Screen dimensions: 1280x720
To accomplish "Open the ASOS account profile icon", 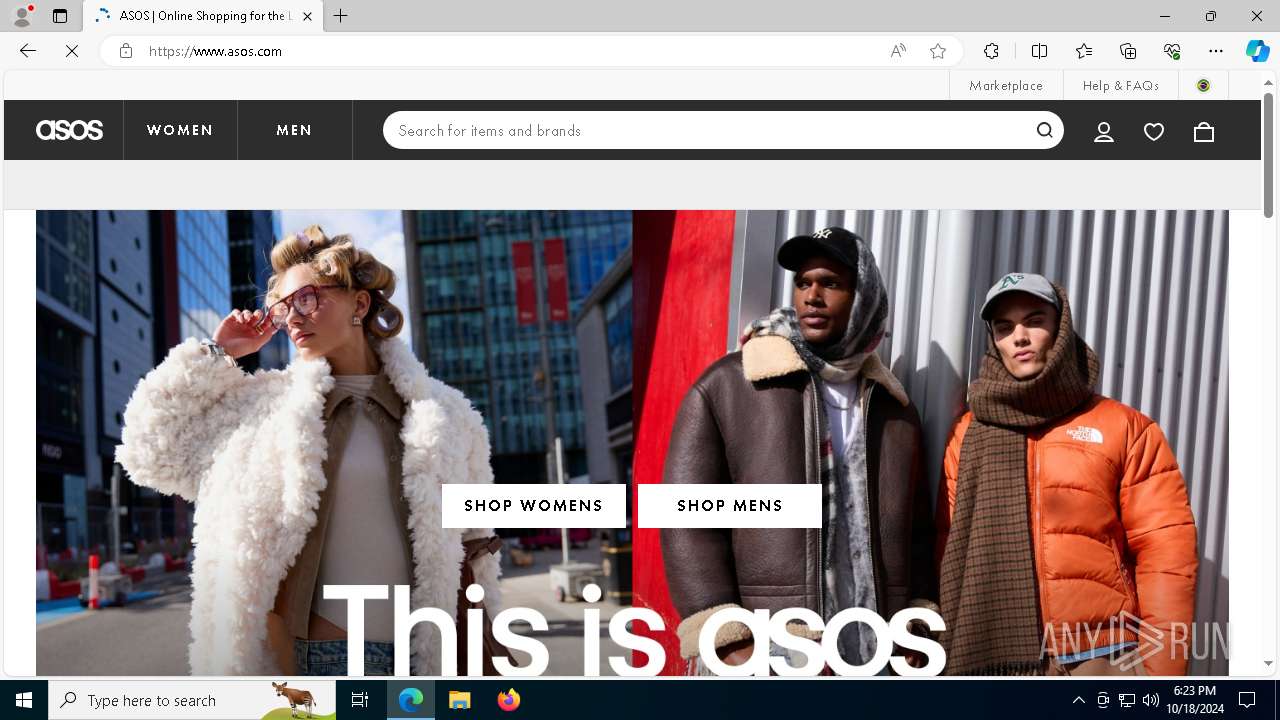I will coord(1104,131).
